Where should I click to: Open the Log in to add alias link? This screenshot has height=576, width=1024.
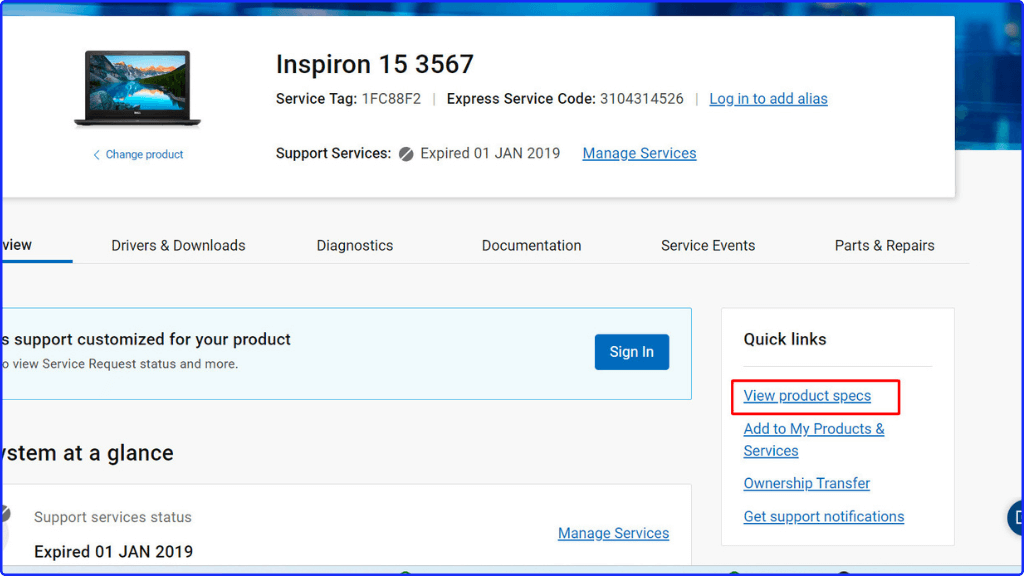pyautogui.click(x=768, y=99)
